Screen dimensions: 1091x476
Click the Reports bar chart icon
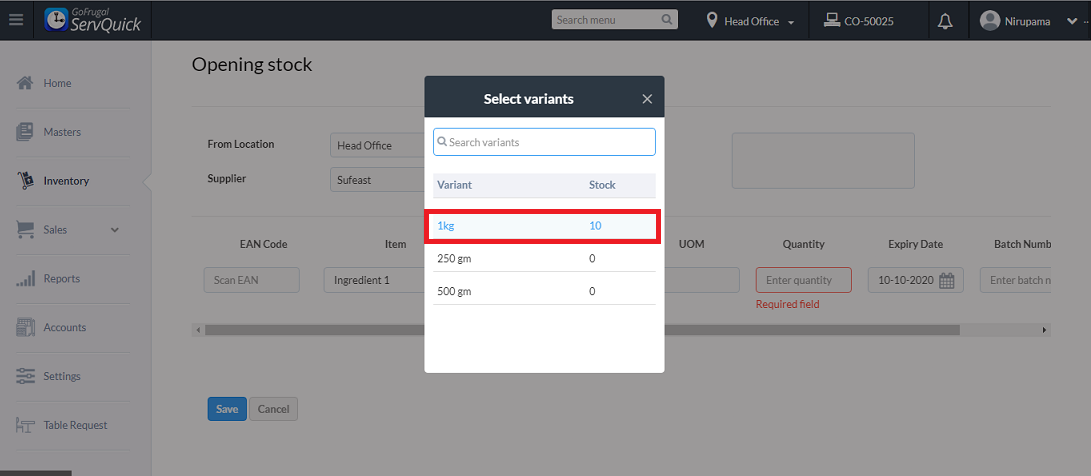click(26, 279)
